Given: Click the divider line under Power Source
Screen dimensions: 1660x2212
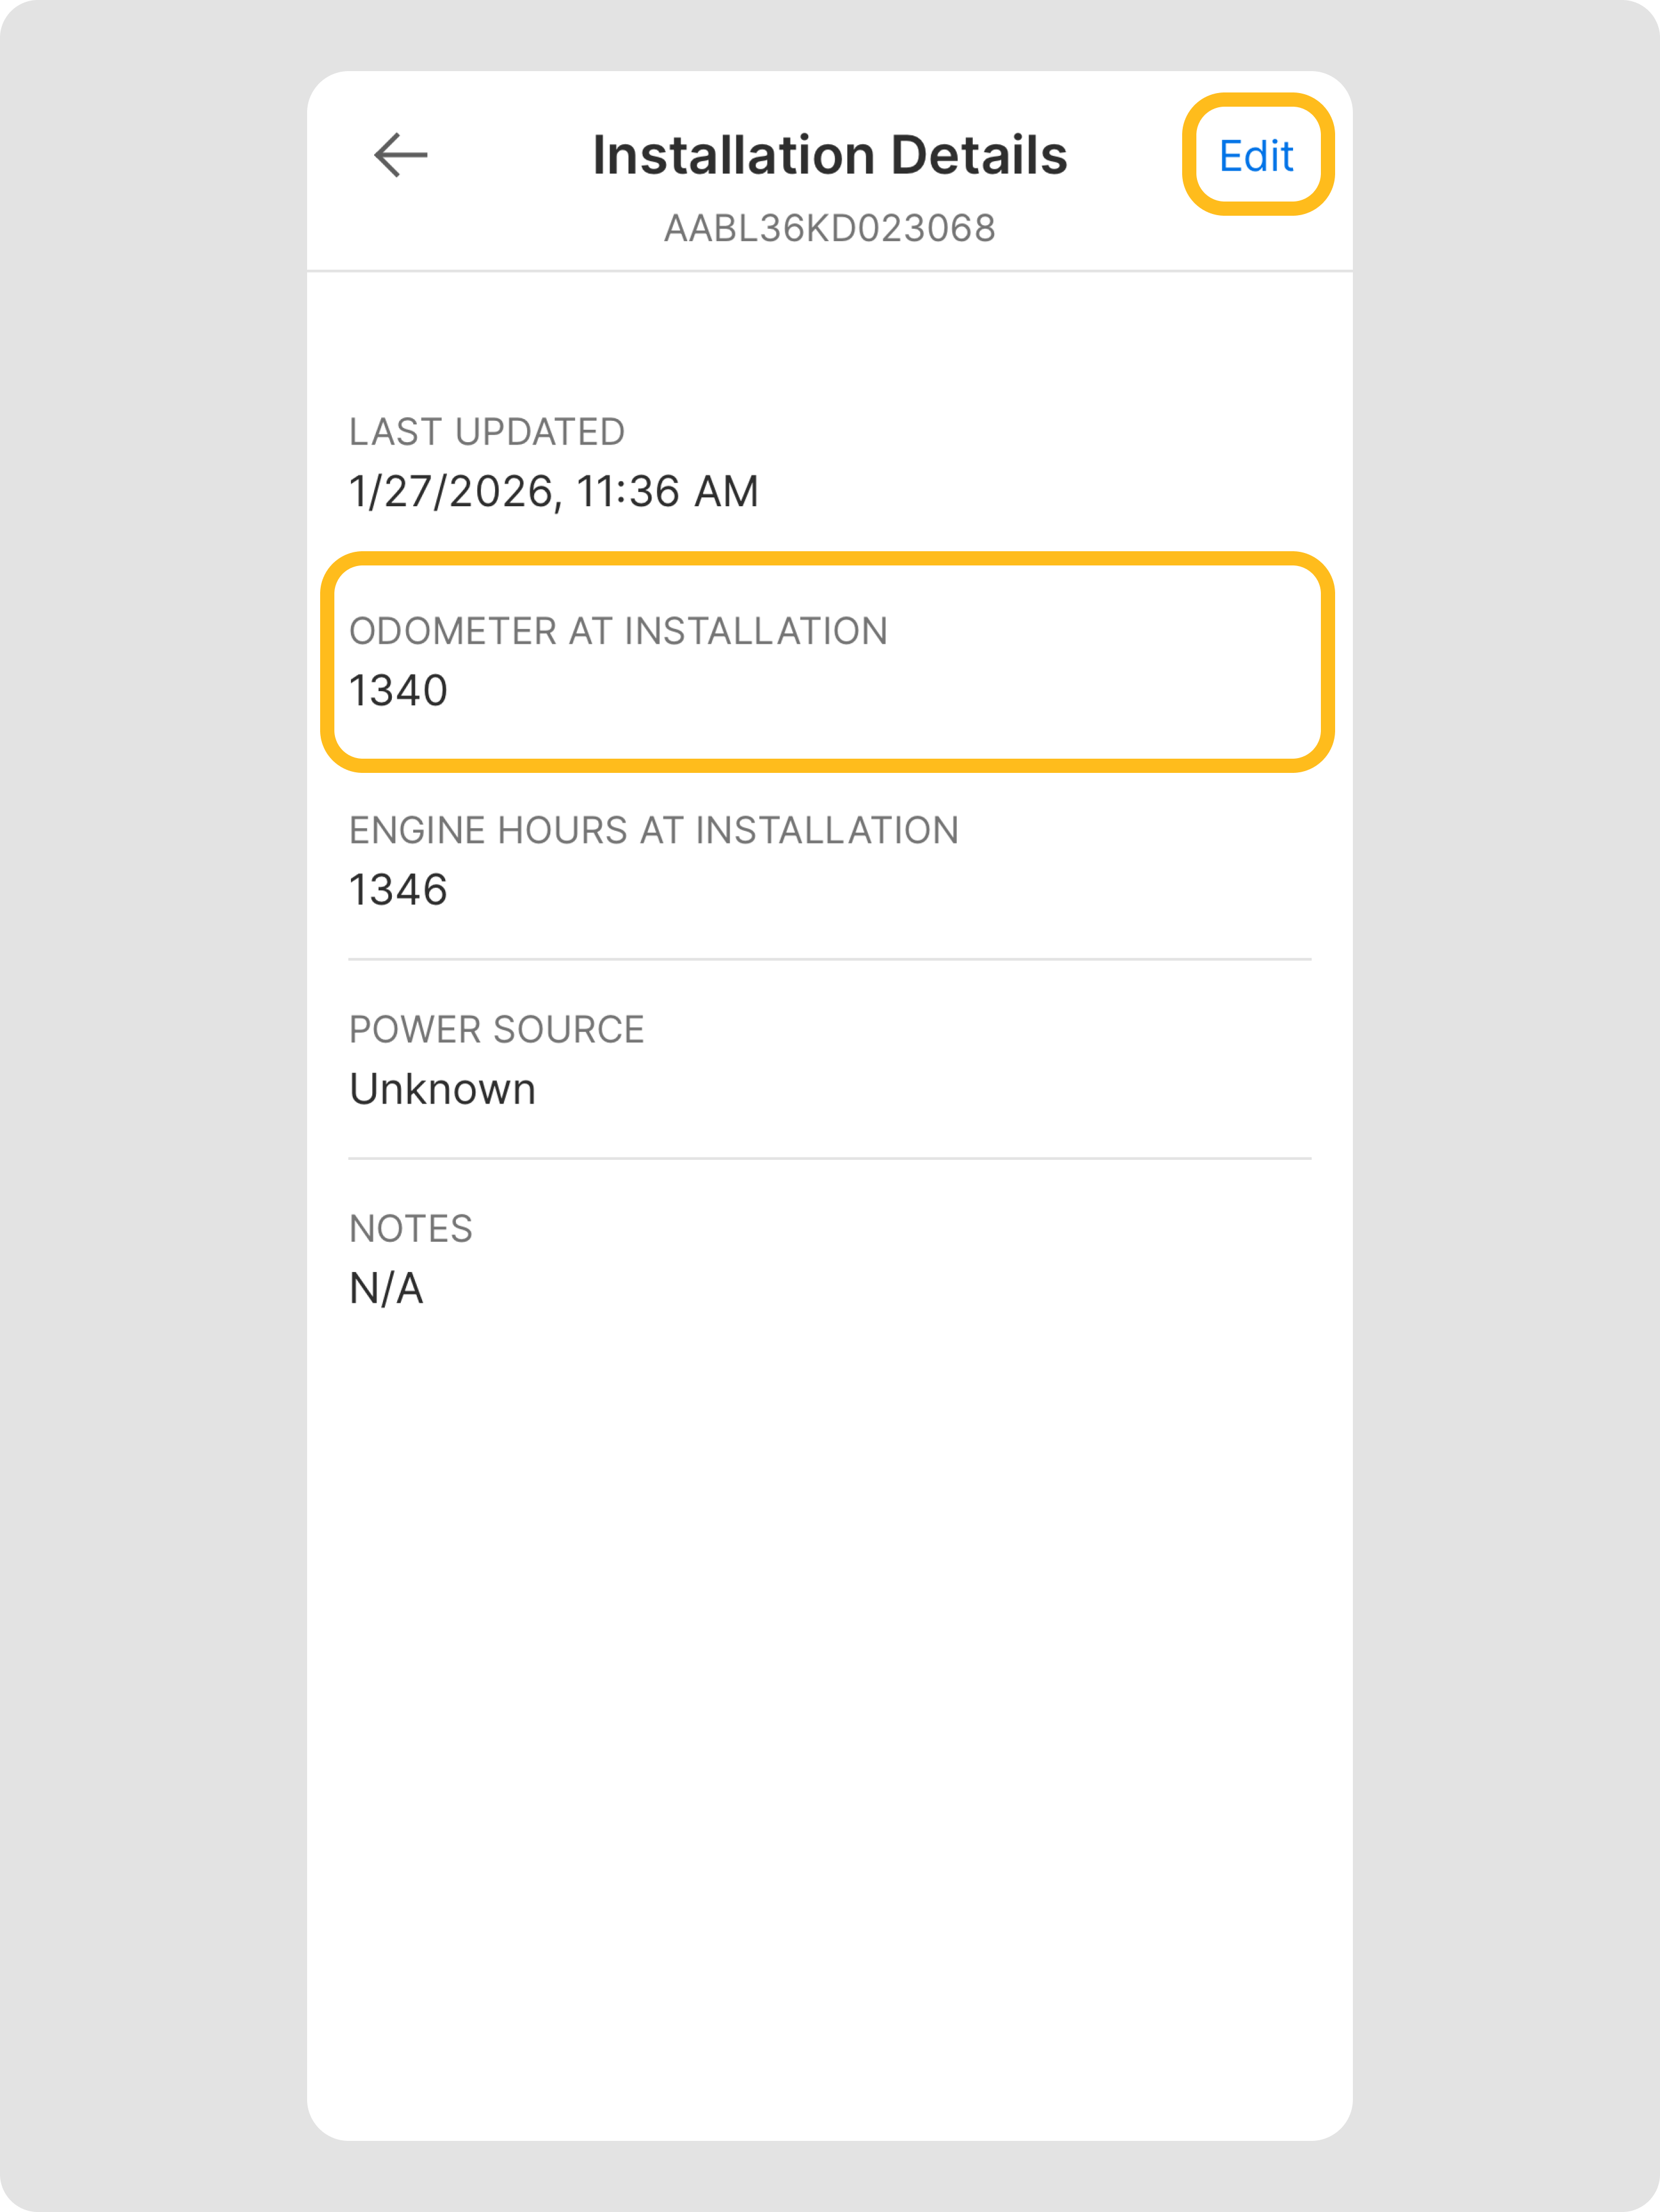Looking at the screenshot, I should pyautogui.click(x=829, y=1158).
